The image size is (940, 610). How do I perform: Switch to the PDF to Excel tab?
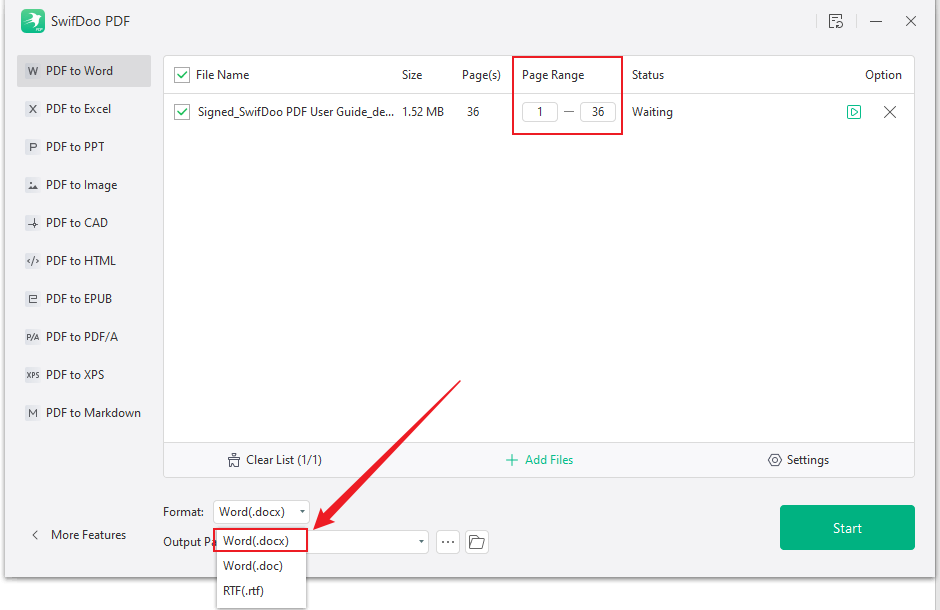point(84,109)
